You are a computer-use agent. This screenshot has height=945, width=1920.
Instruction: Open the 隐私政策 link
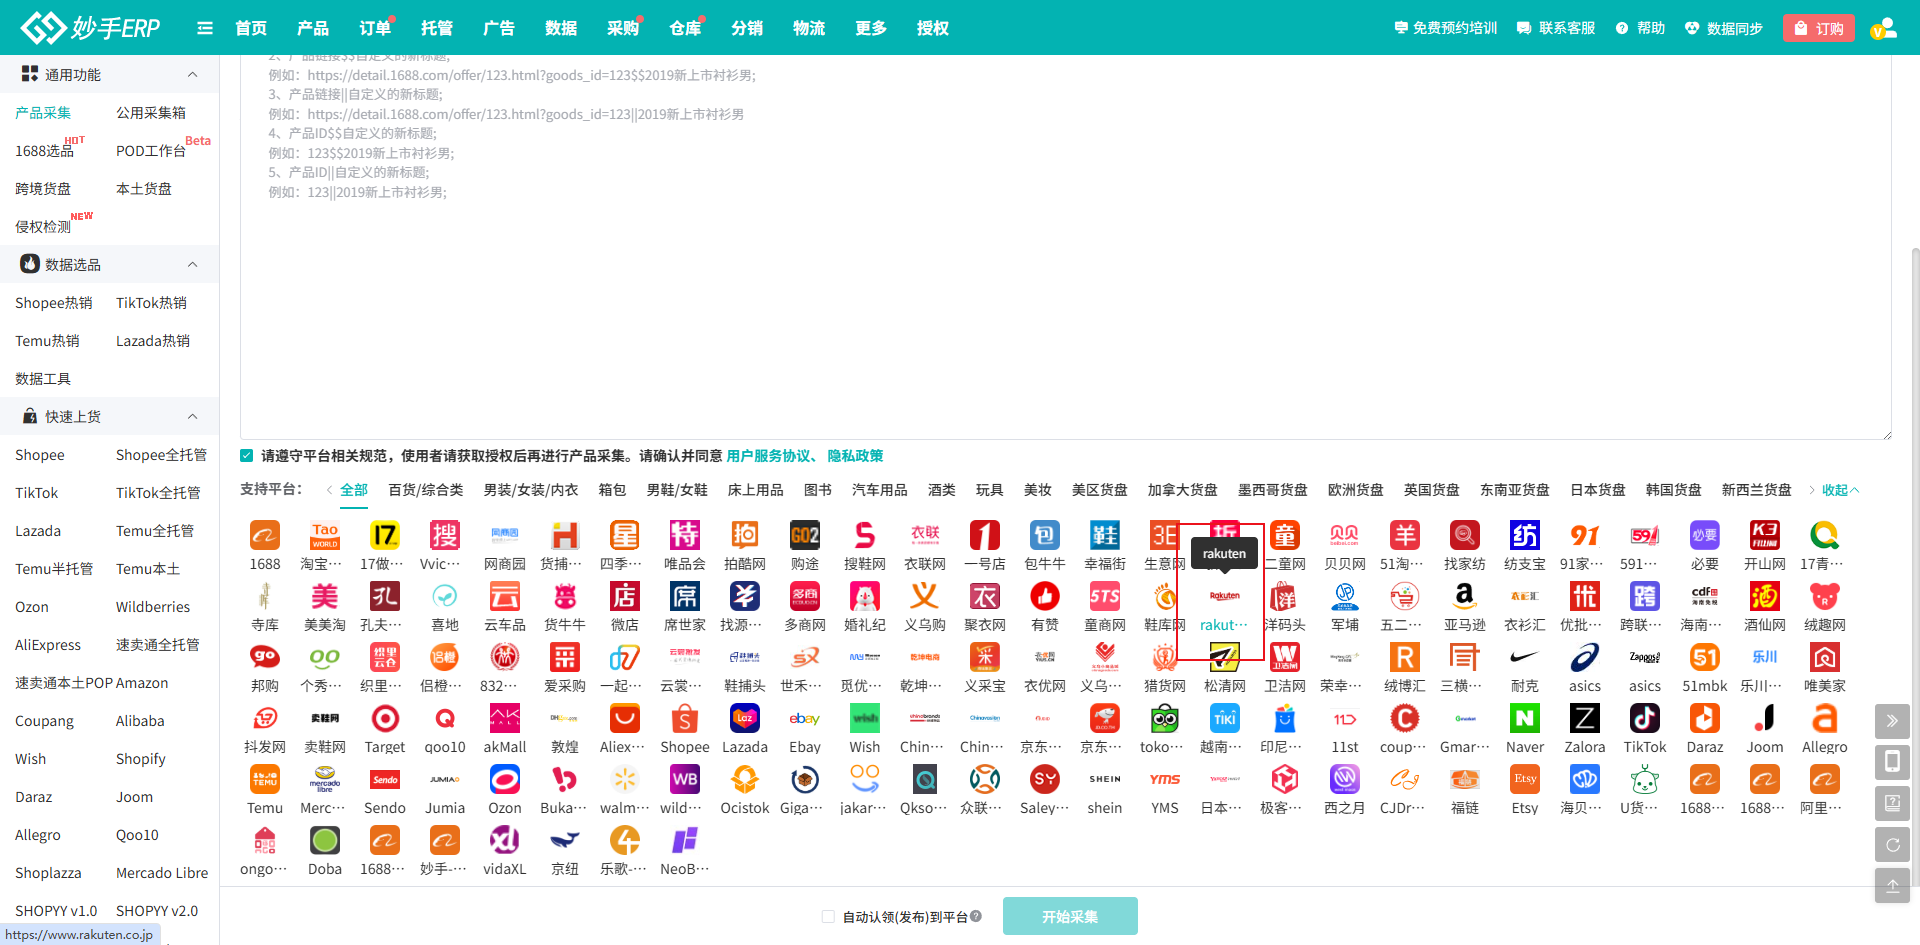tap(855, 456)
